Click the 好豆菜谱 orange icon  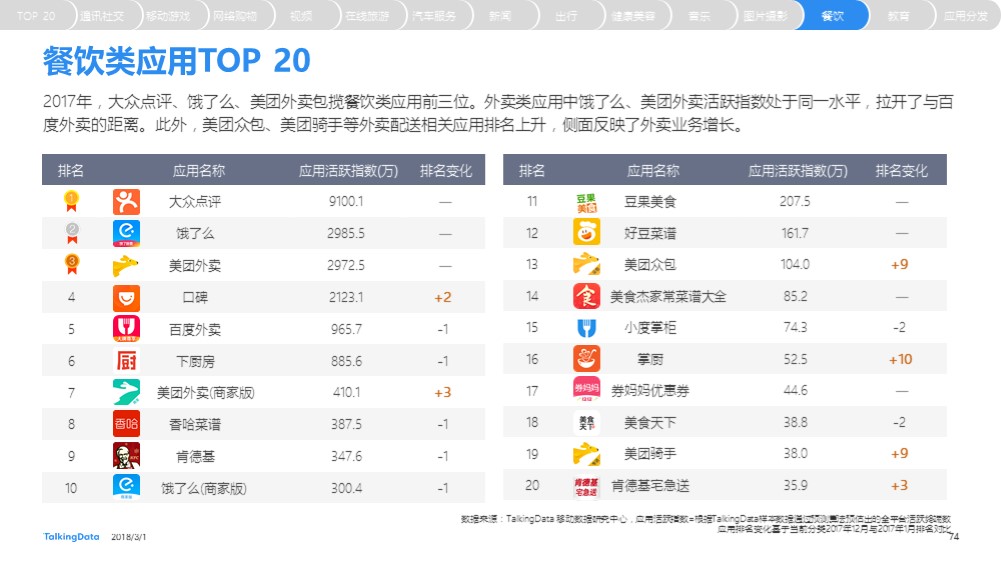[587, 232]
